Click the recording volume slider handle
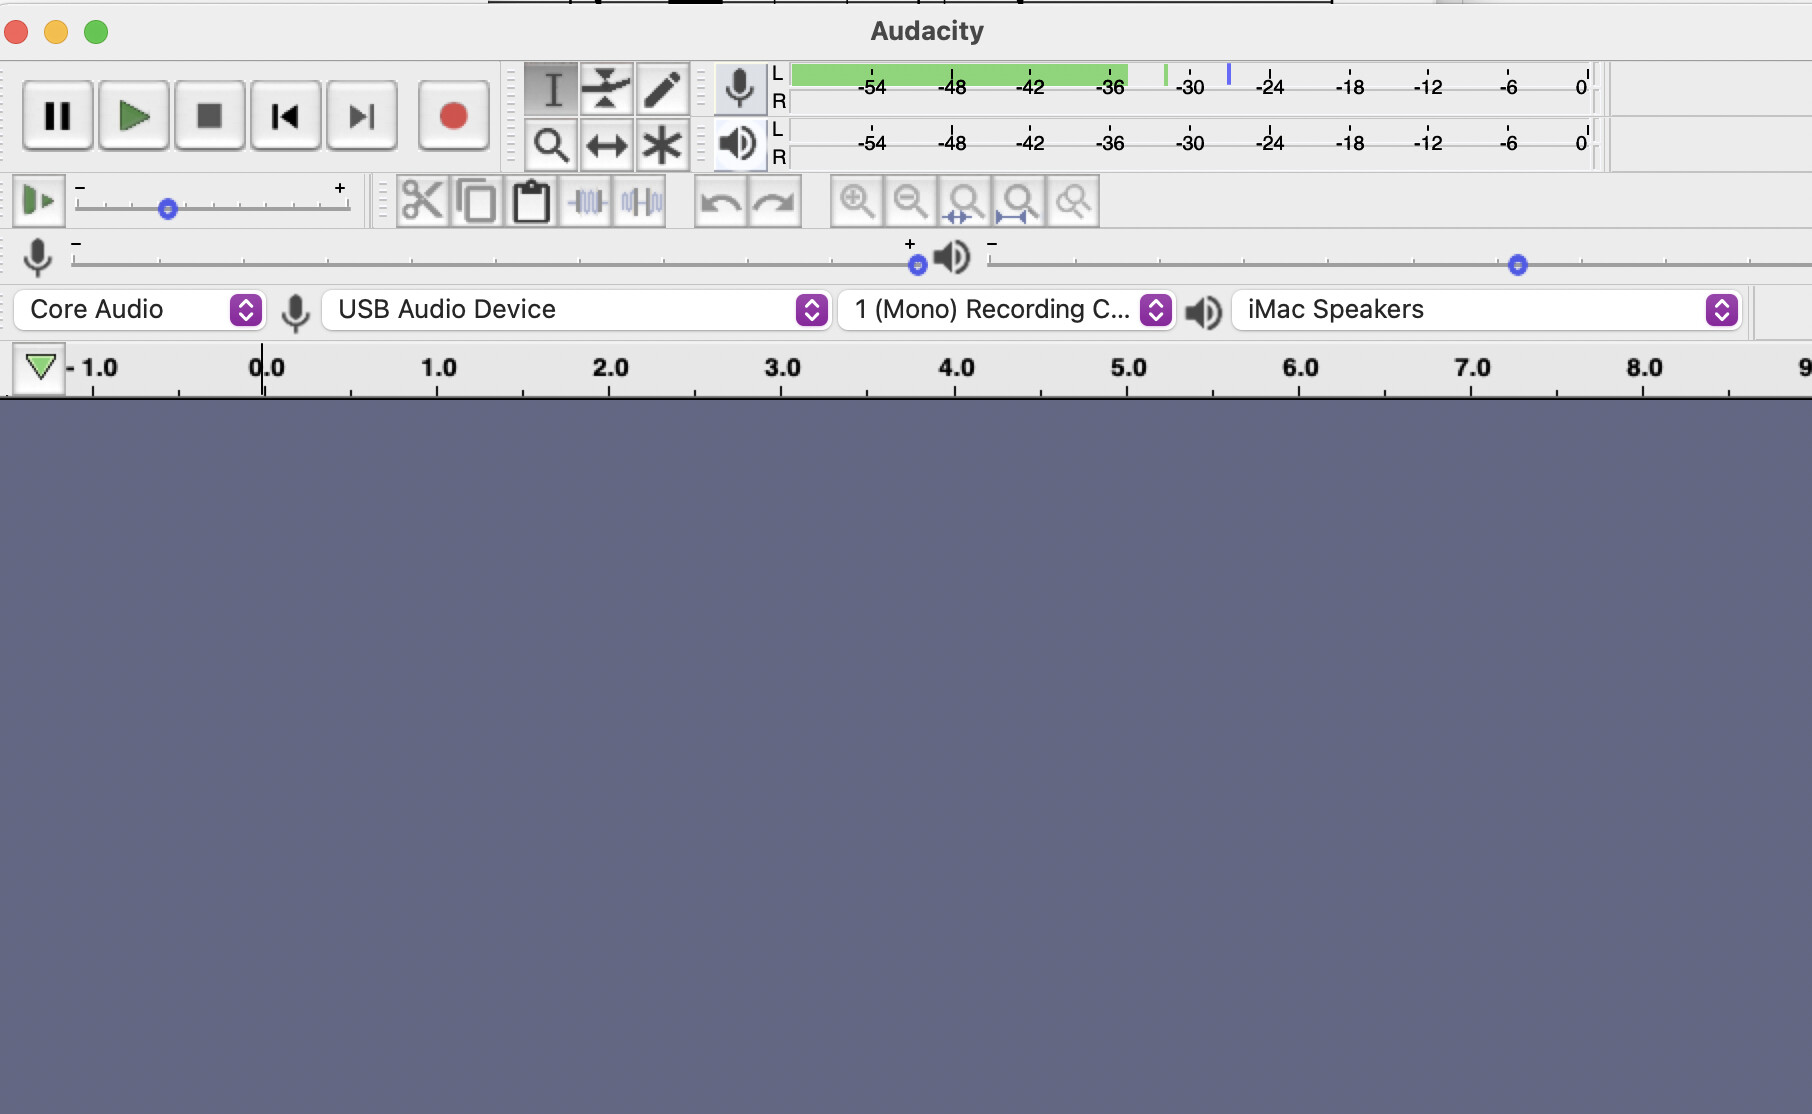This screenshot has height=1114, width=1812. (918, 265)
